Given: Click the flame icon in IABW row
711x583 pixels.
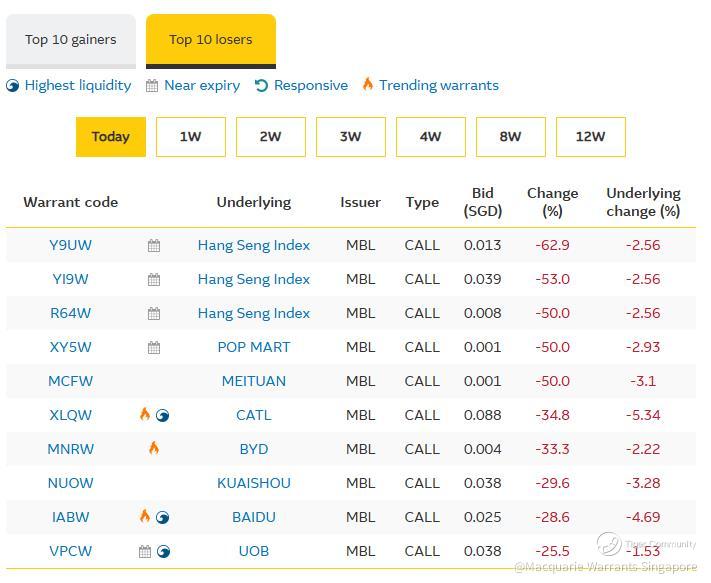Looking at the screenshot, I should click(x=145, y=517).
